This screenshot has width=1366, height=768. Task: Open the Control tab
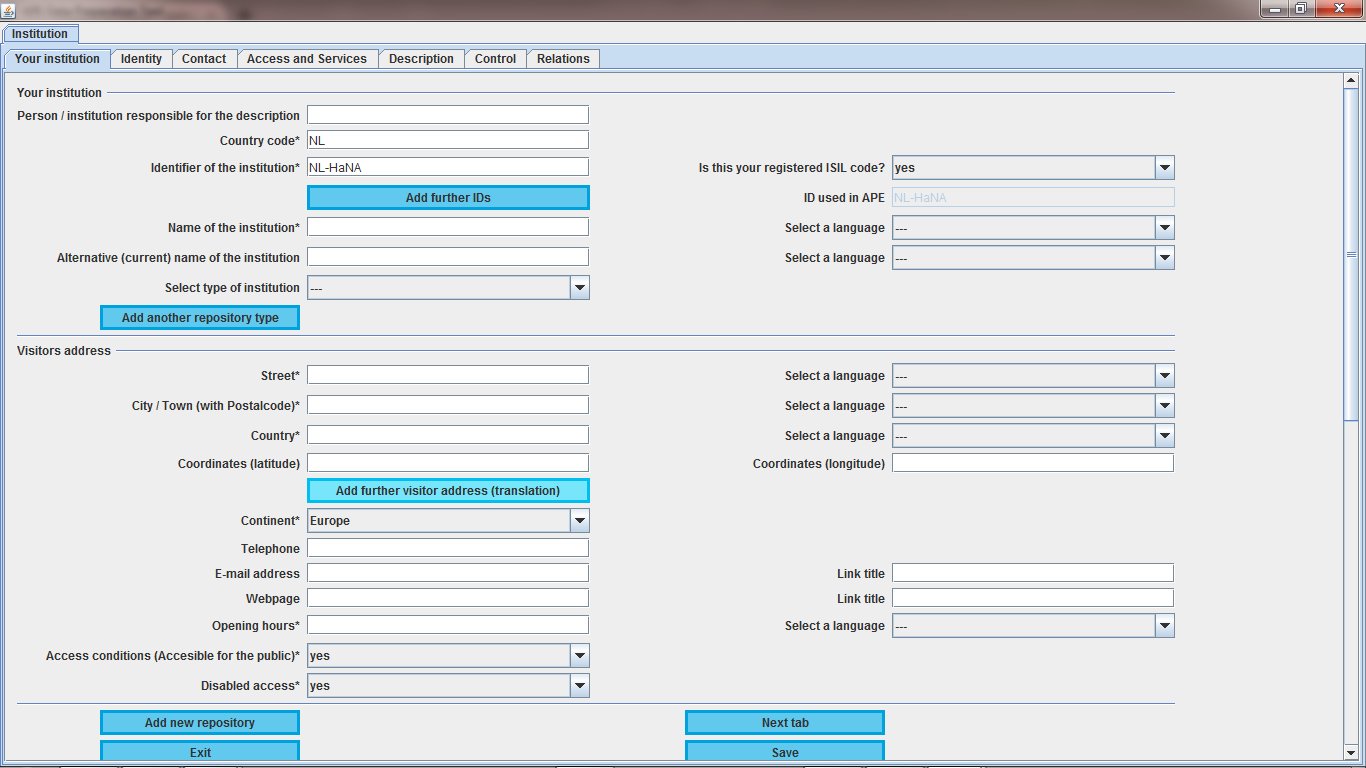pyautogui.click(x=495, y=59)
